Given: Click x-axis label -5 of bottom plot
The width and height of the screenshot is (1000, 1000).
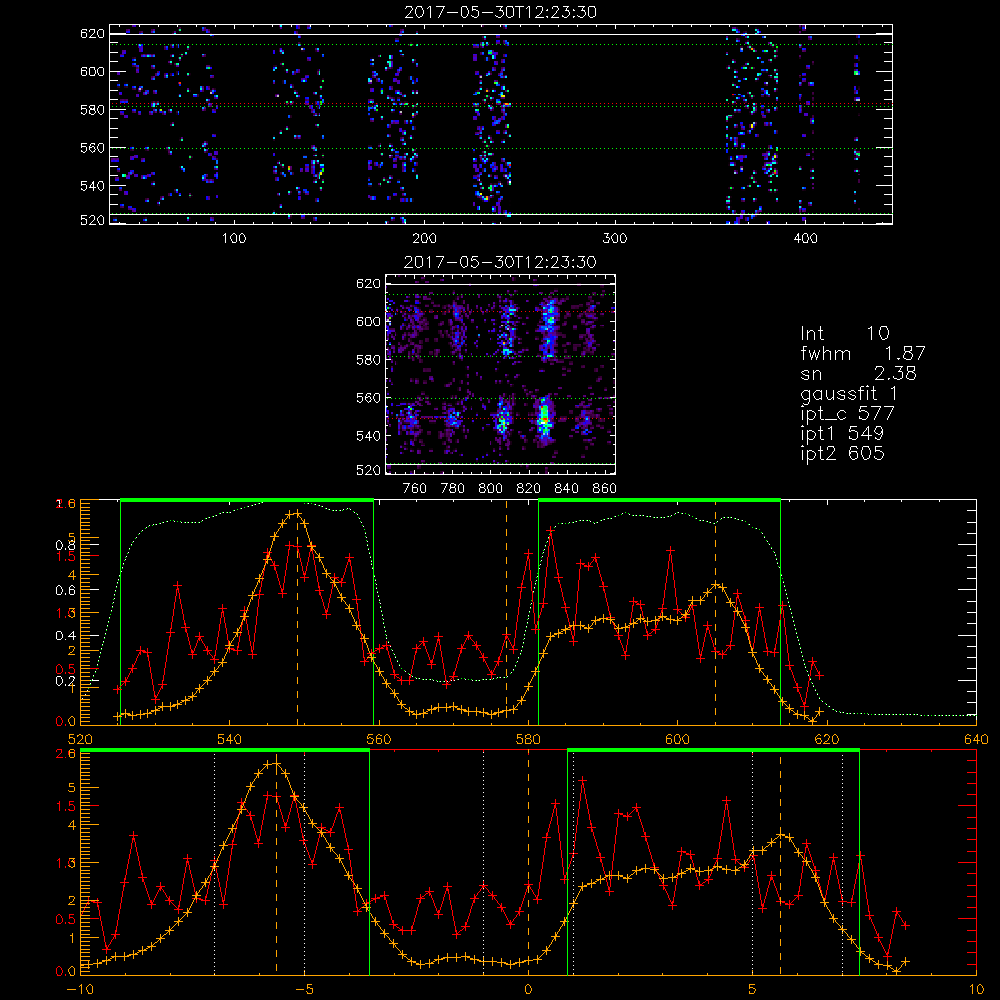Looking at the screenshot, I should point(304,989).
